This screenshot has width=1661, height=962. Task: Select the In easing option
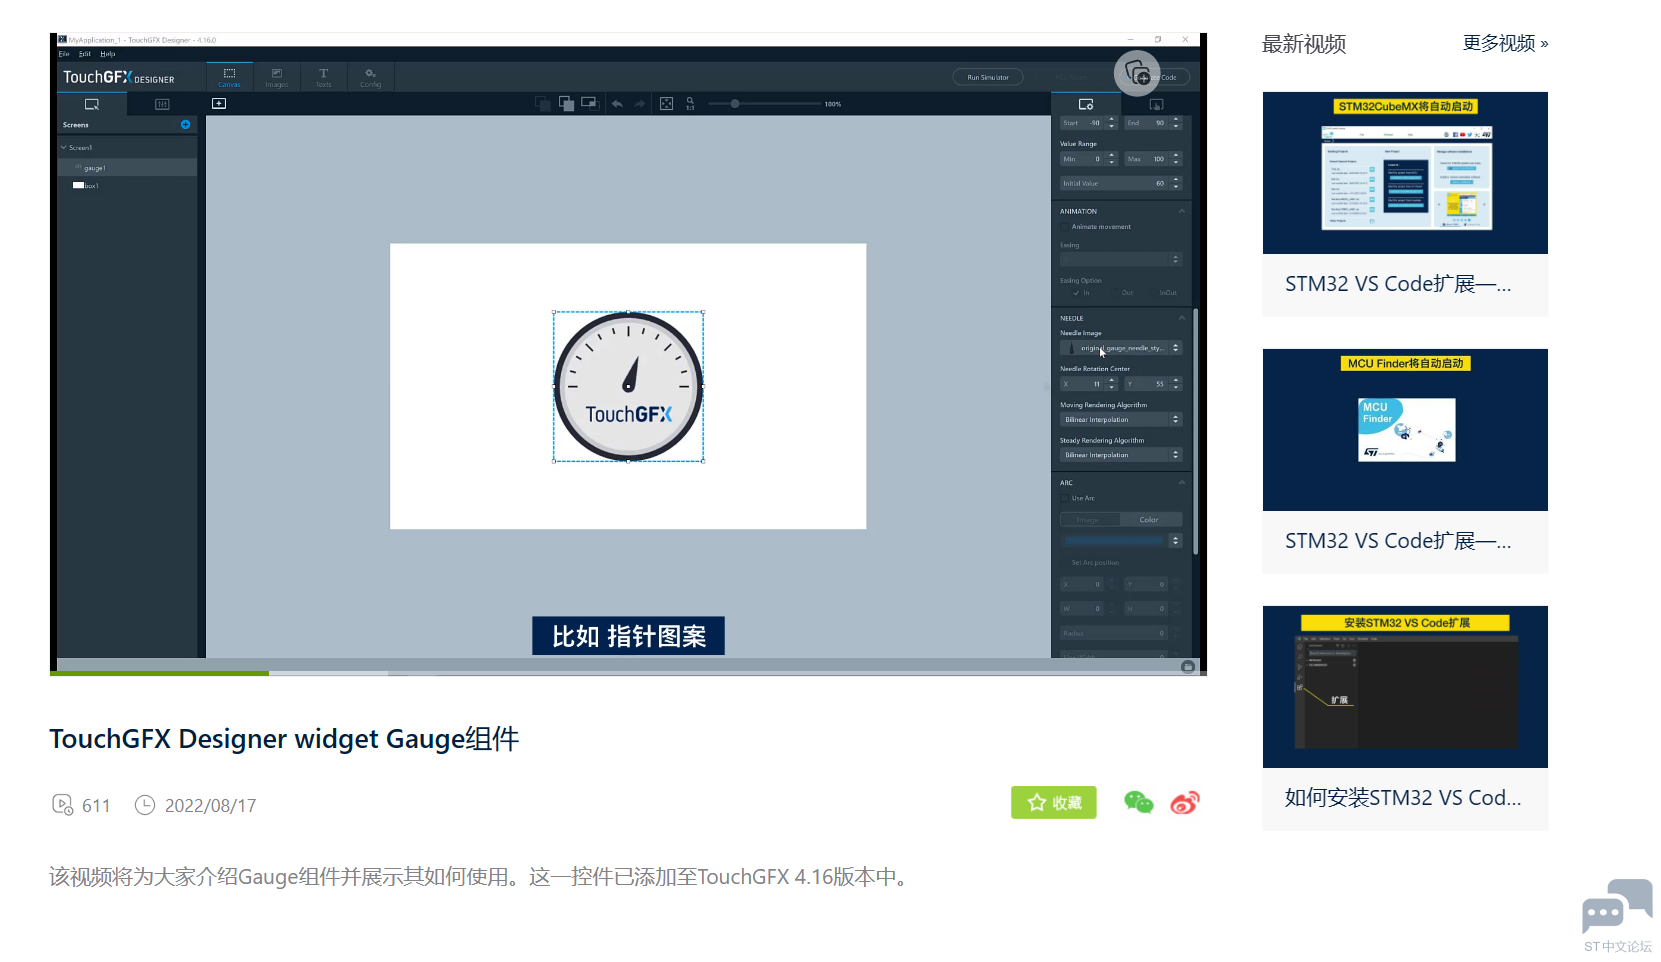[1082, 293]
